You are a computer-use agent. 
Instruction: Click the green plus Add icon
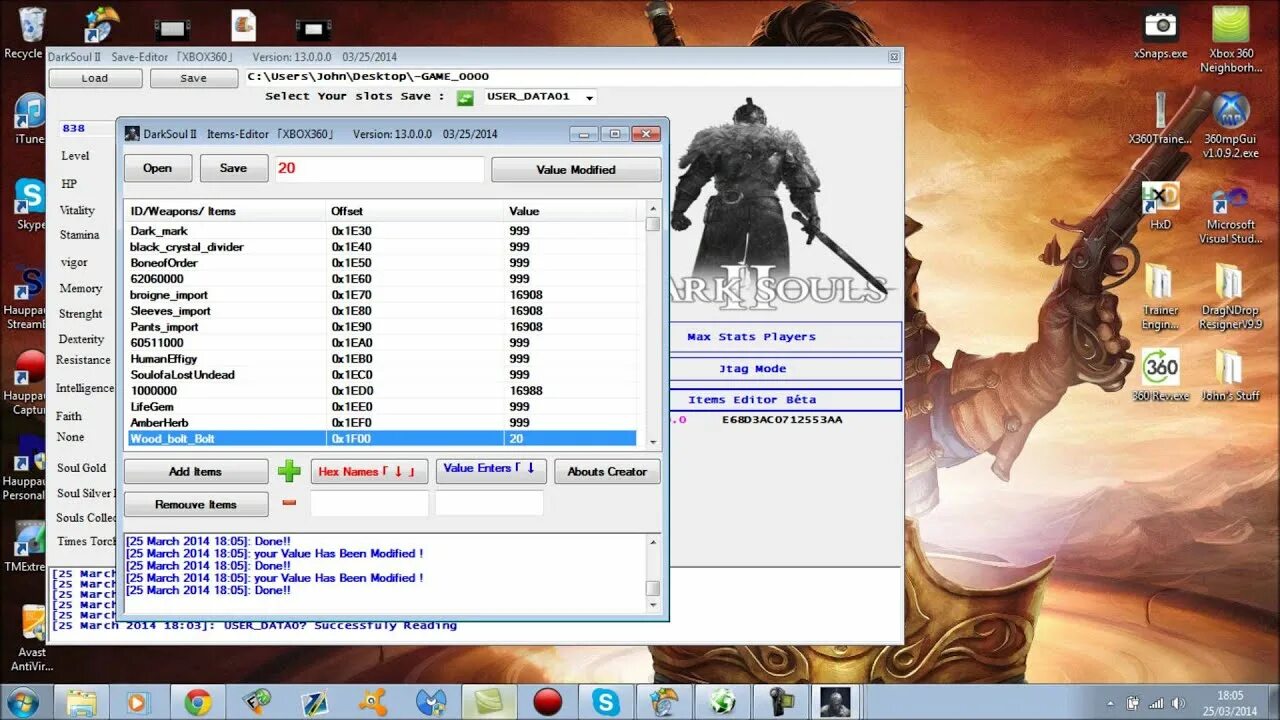[289, 471]
